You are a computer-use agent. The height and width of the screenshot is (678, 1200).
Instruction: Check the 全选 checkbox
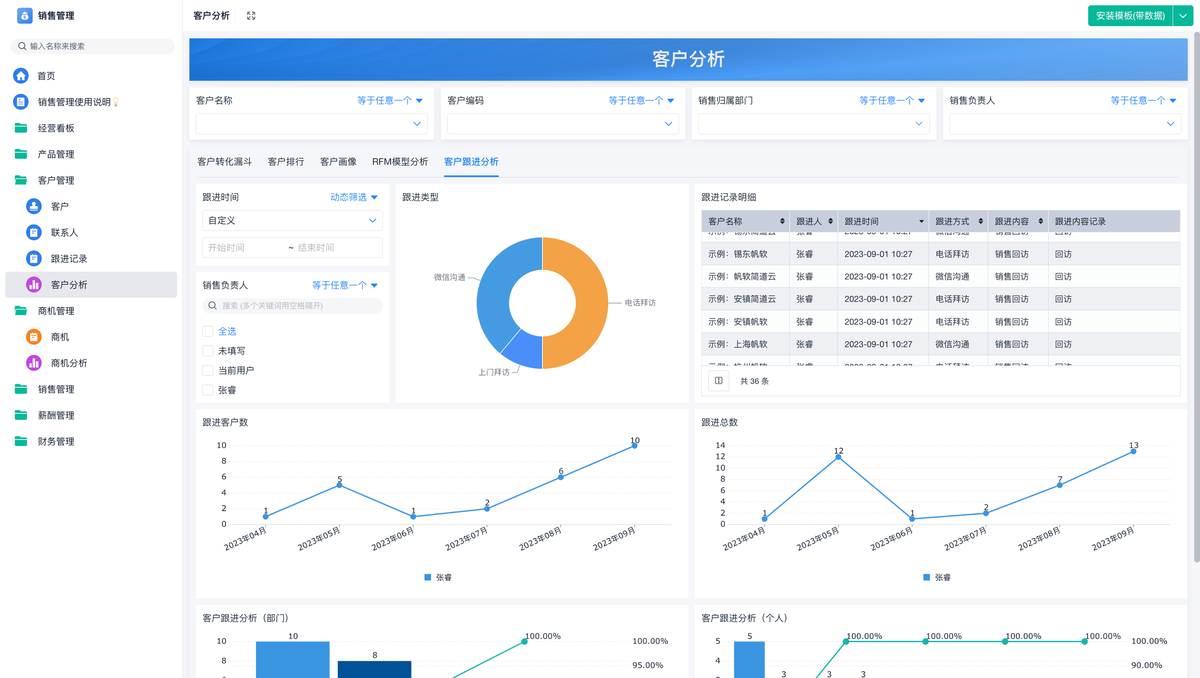tap(207, 331)
